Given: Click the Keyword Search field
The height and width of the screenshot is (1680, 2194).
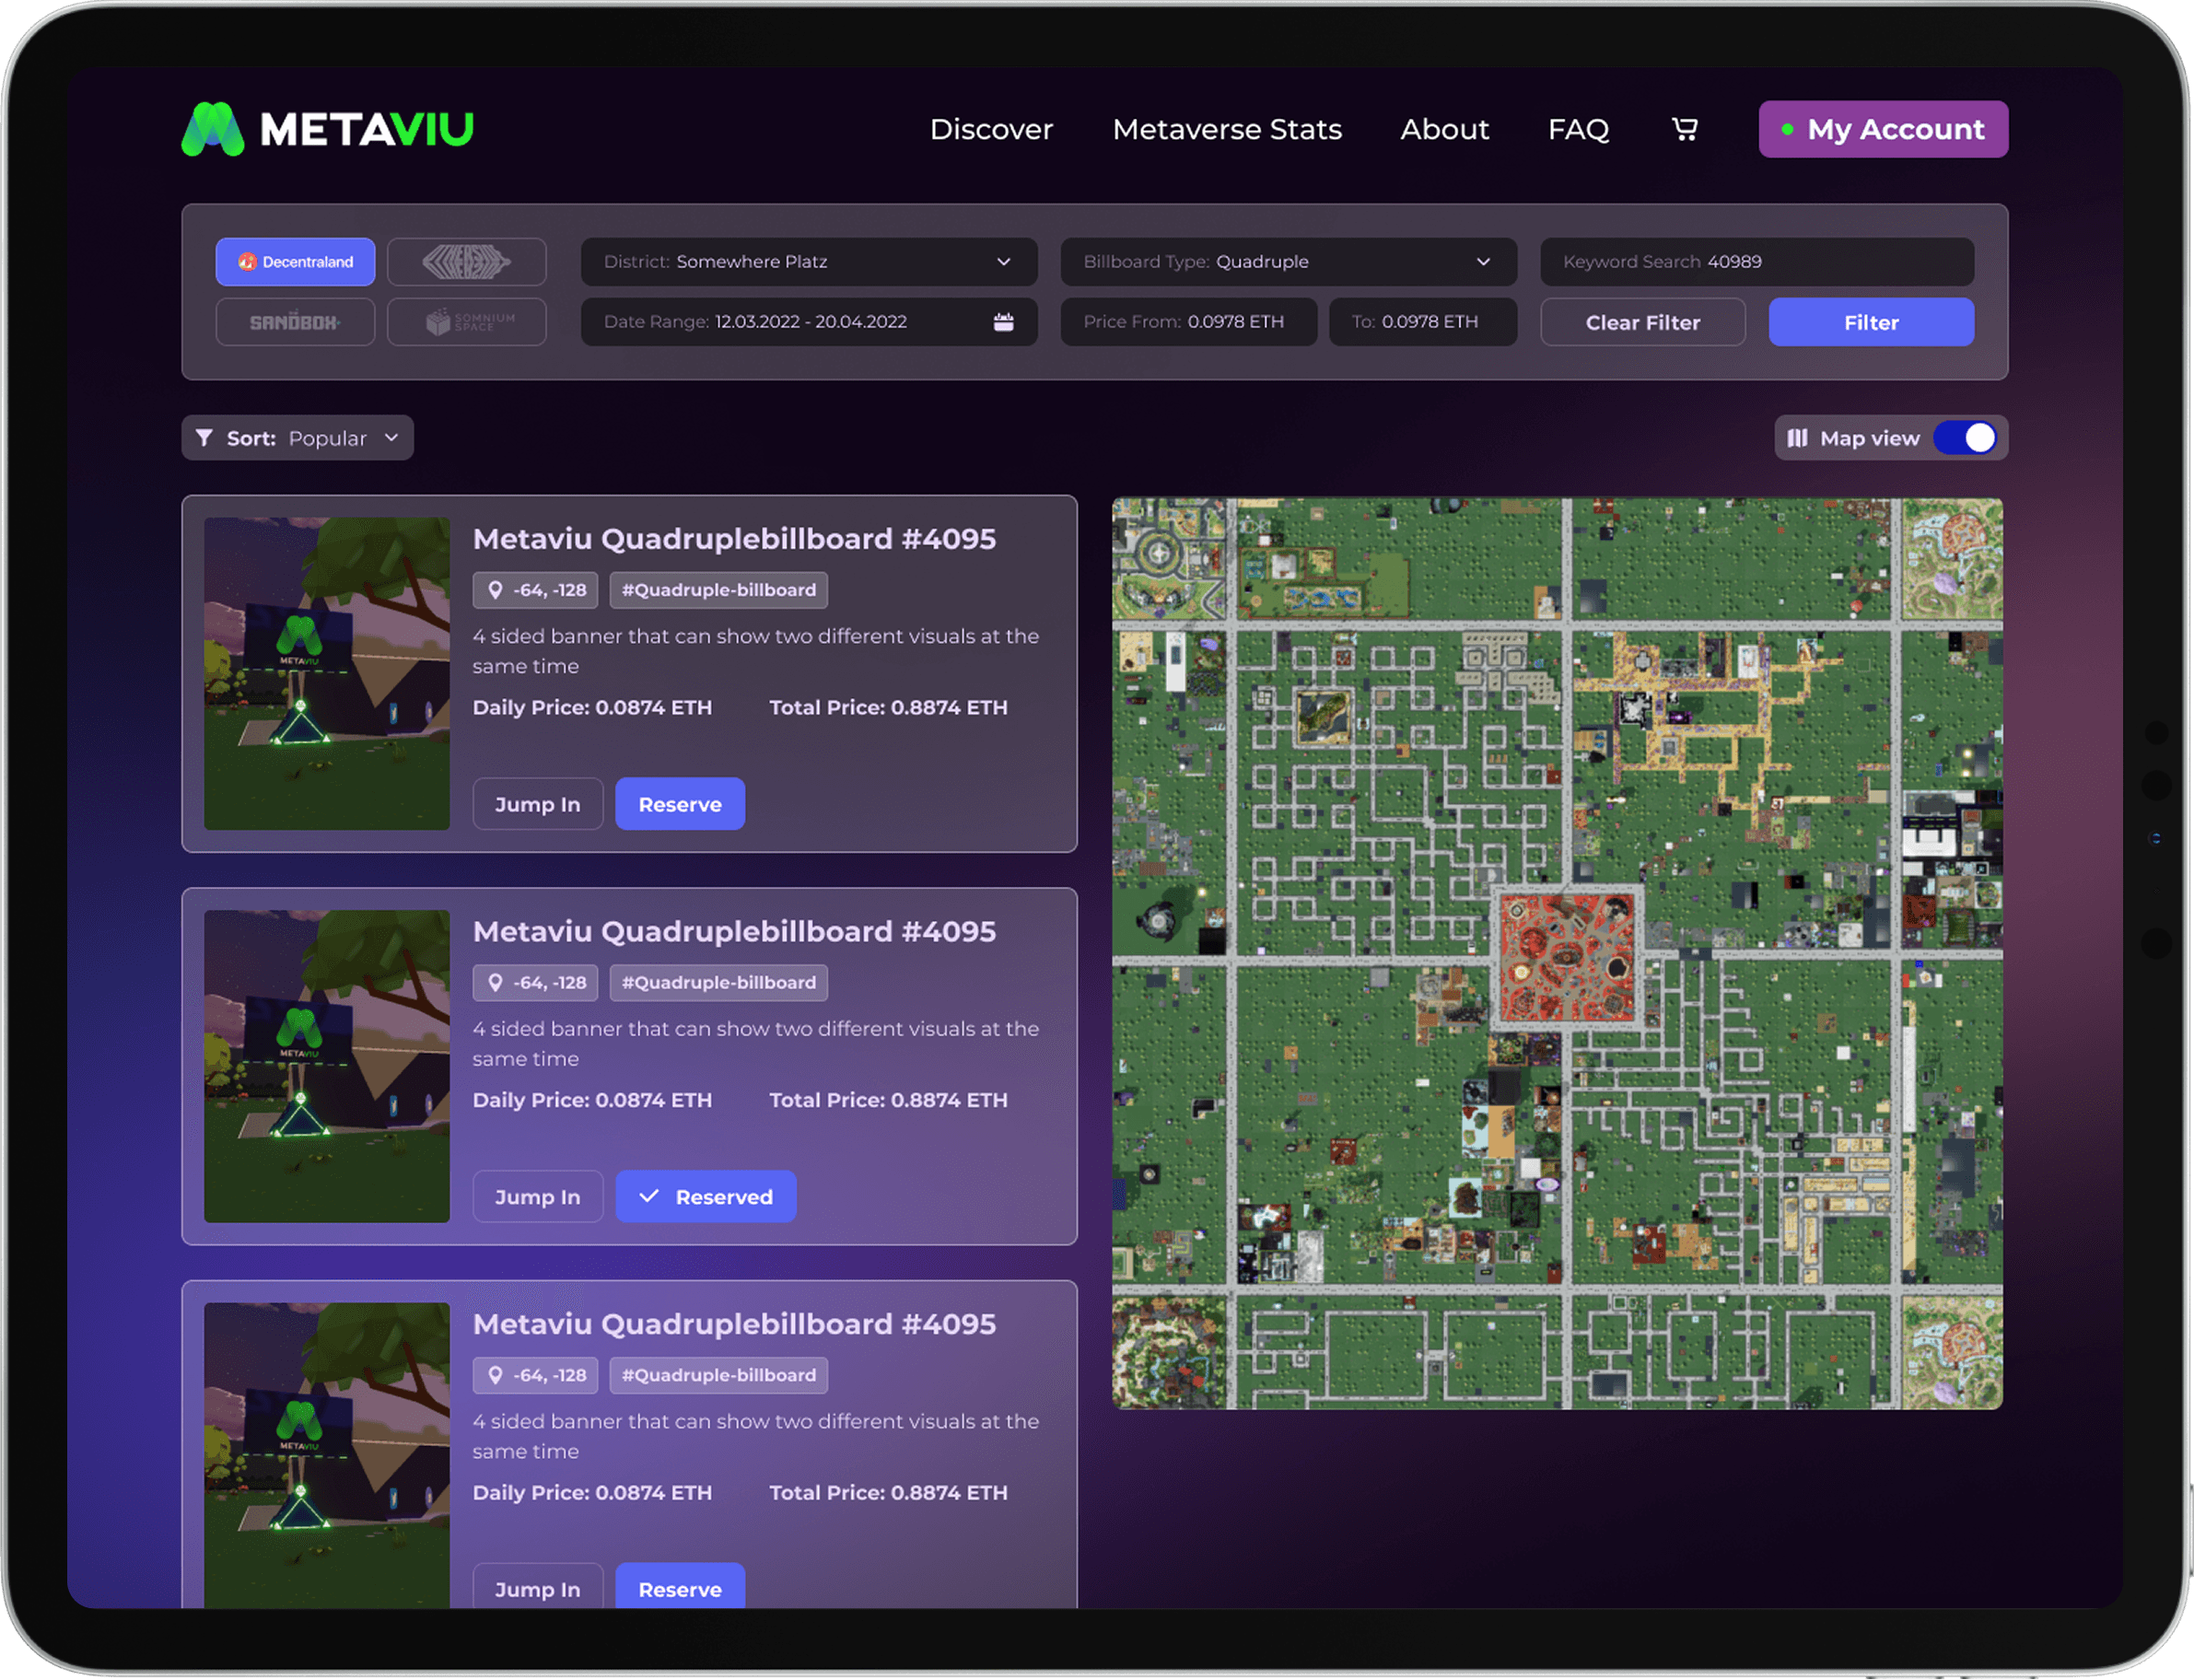Looking at the screenshot, I should pos(1756,262).
